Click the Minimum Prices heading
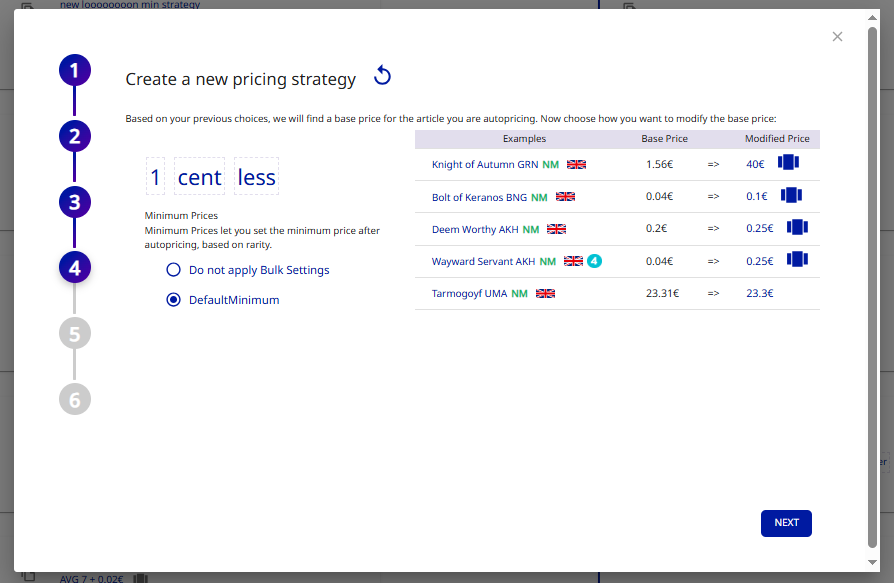The image size is (894, 583). coord(181,215)
